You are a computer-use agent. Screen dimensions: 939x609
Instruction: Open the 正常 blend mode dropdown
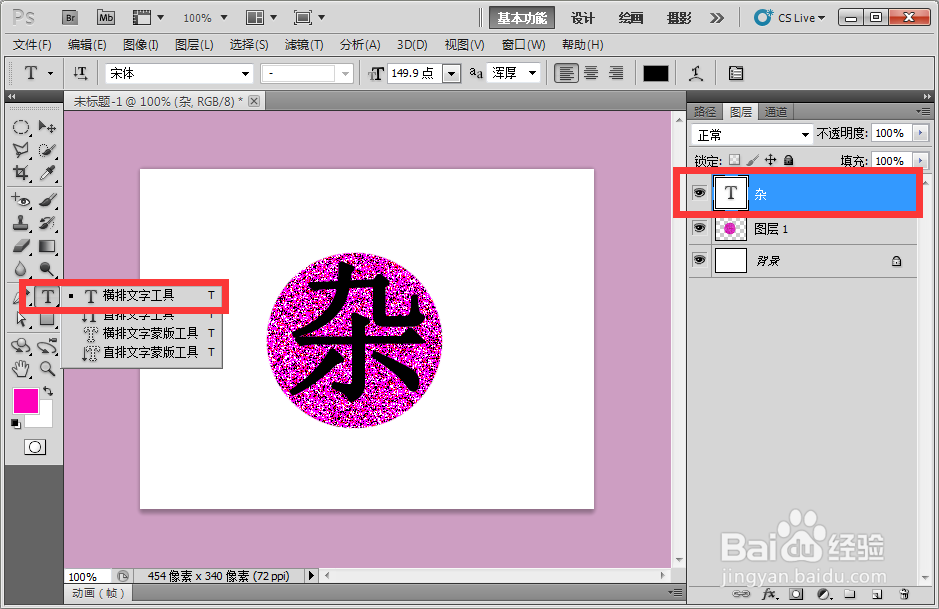coord(750,133)
